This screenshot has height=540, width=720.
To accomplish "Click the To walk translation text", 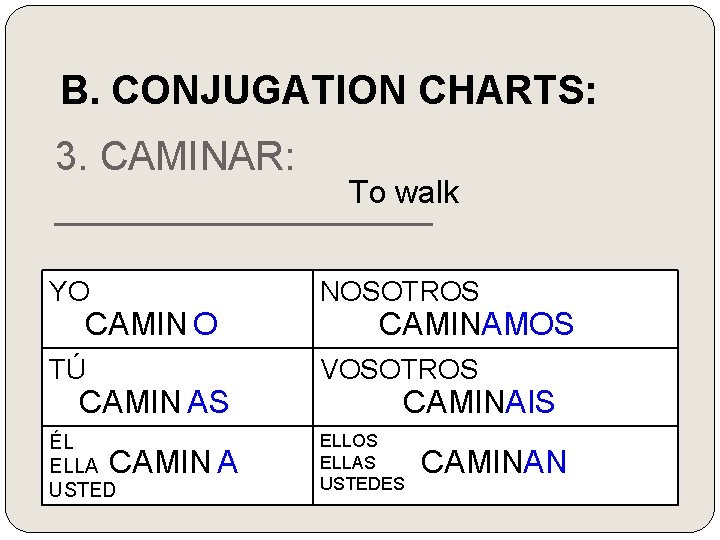I will [x=404, y=192].
